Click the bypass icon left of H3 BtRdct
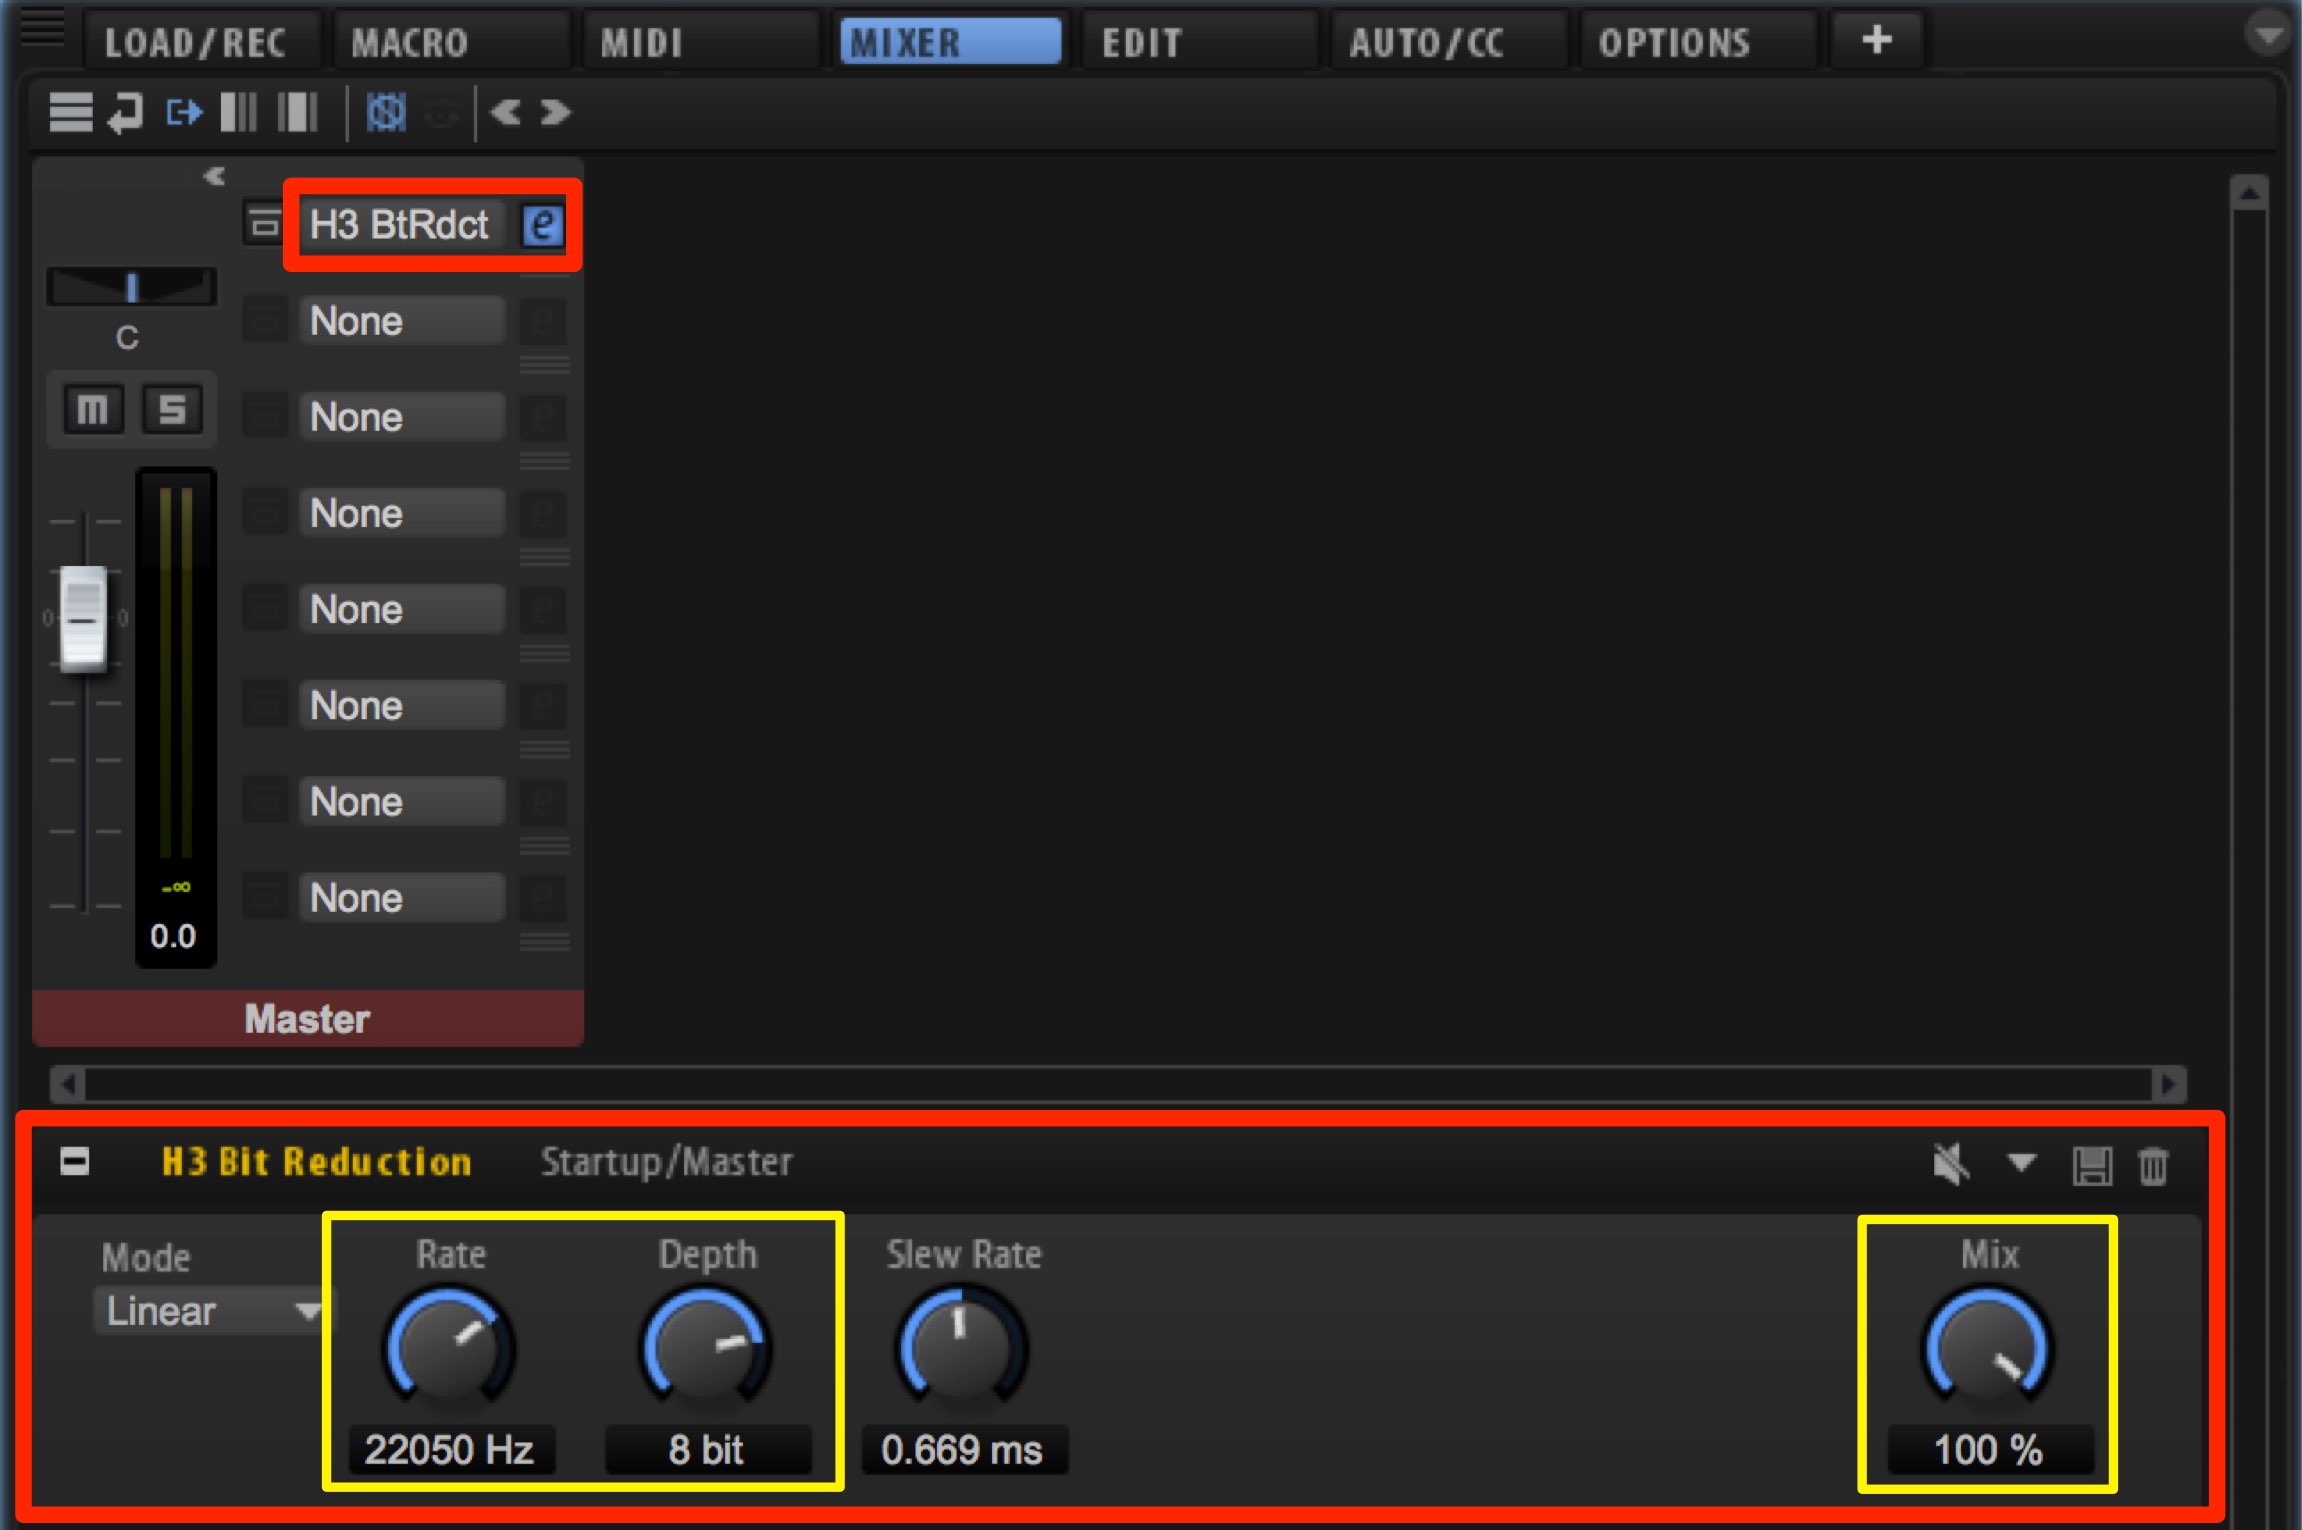Image resolution: width=2302 pixels, height=1530 pixels. coord(265,225)
